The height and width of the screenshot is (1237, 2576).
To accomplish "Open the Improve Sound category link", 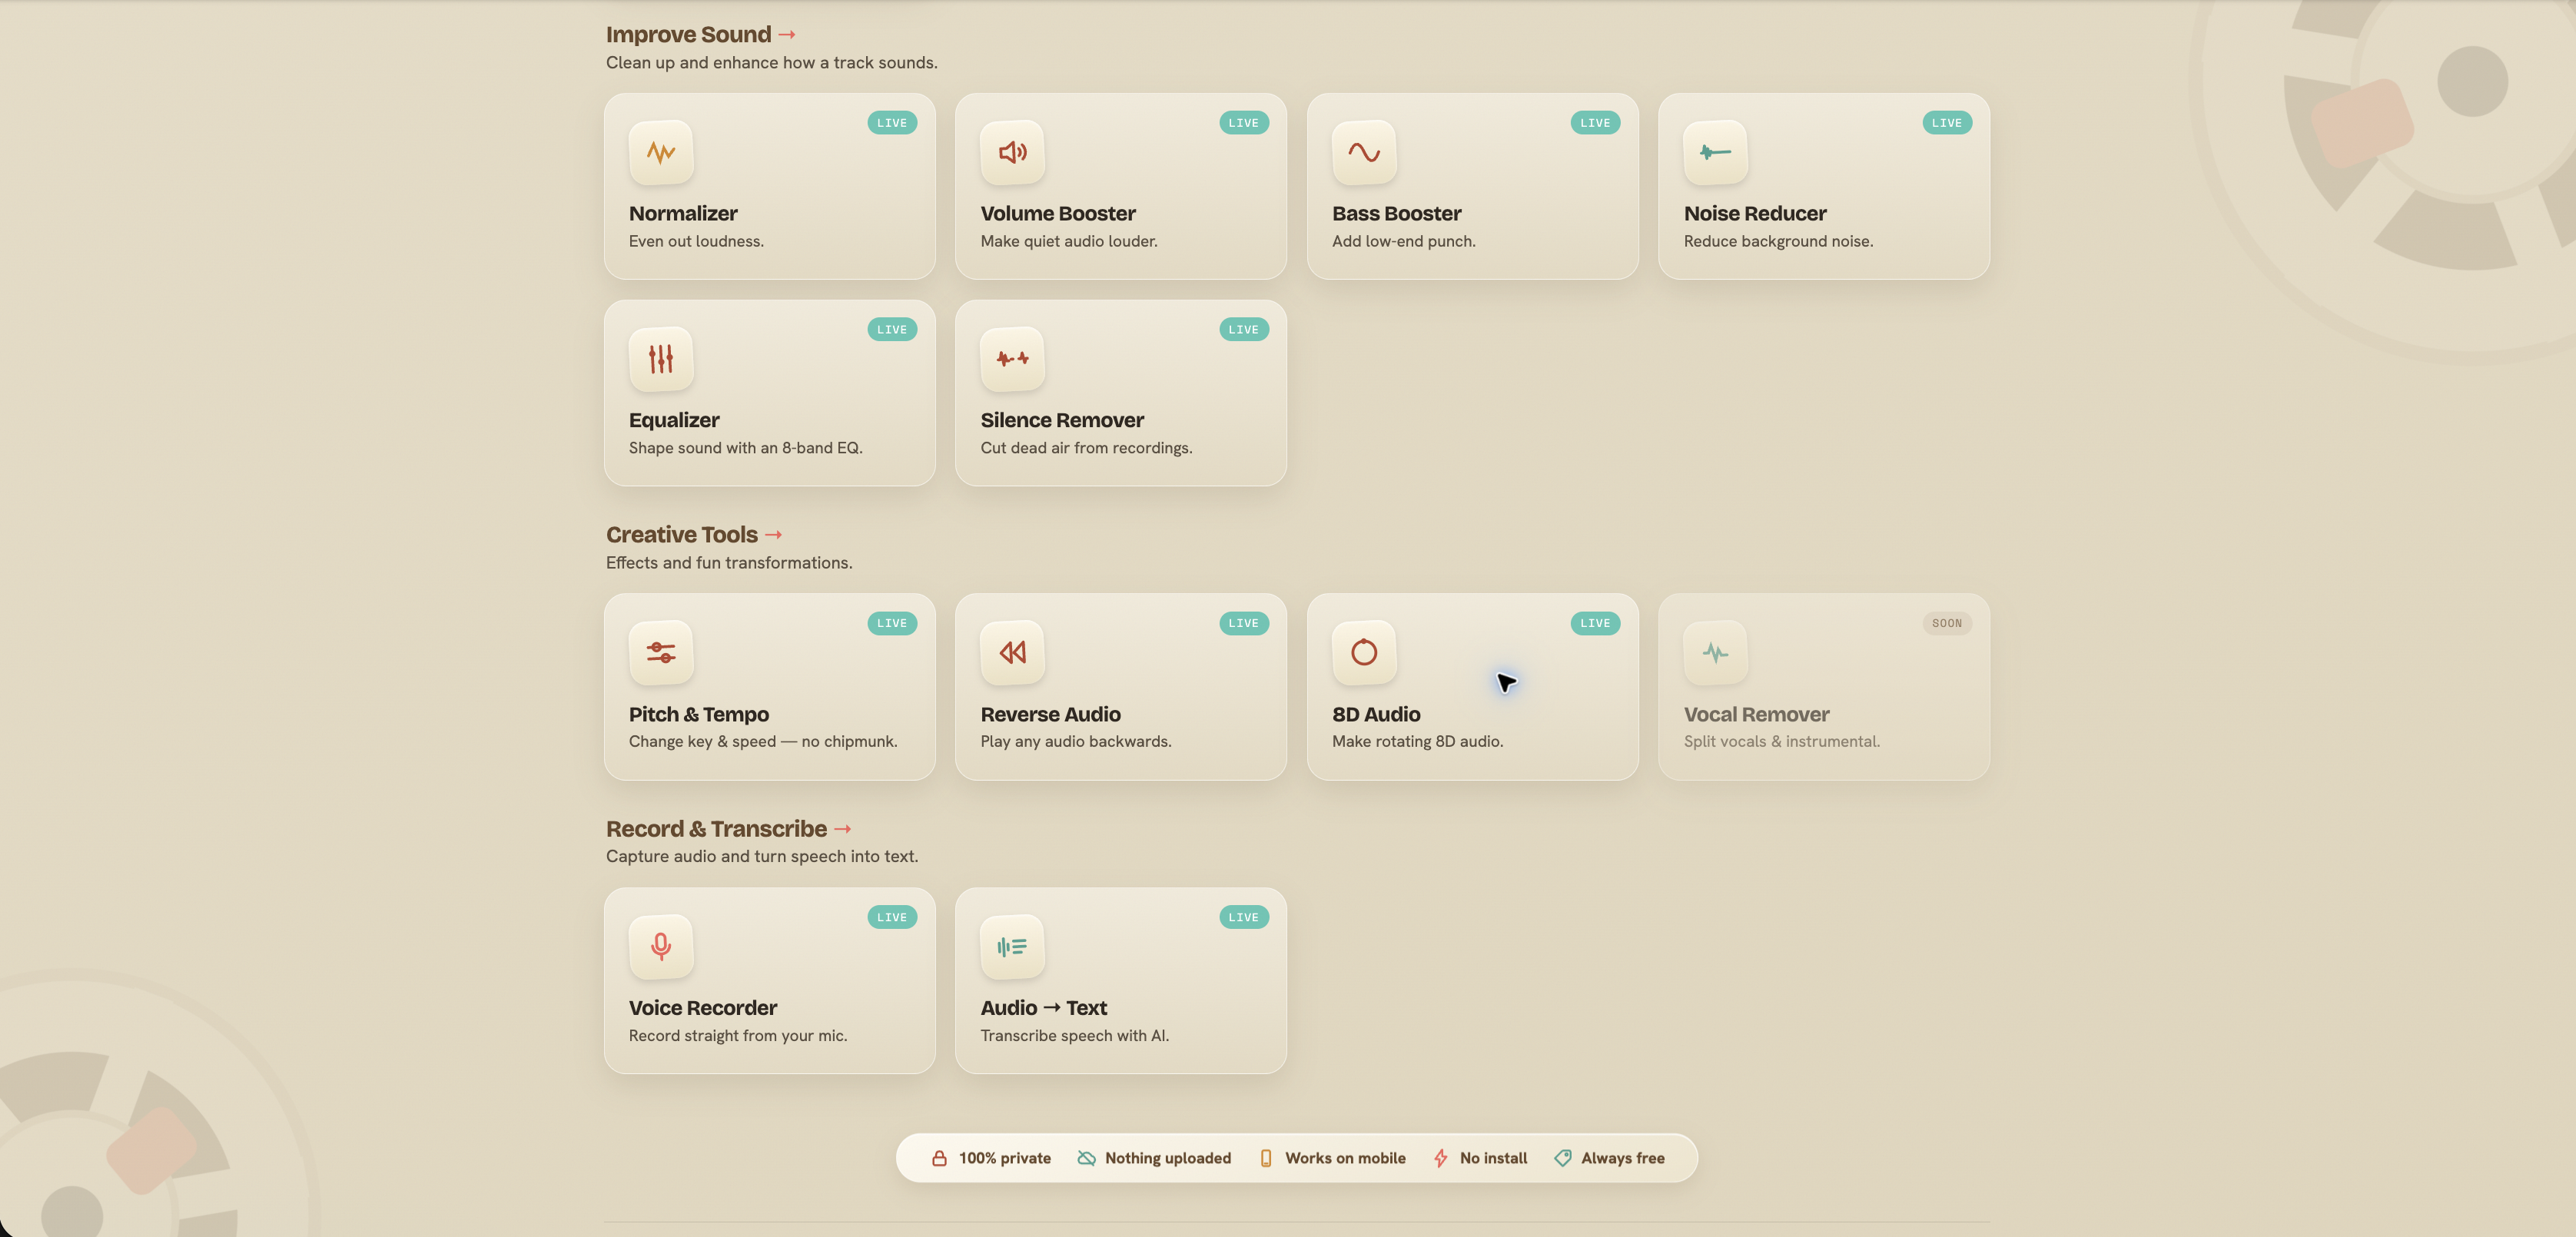I will click(701, 34).
